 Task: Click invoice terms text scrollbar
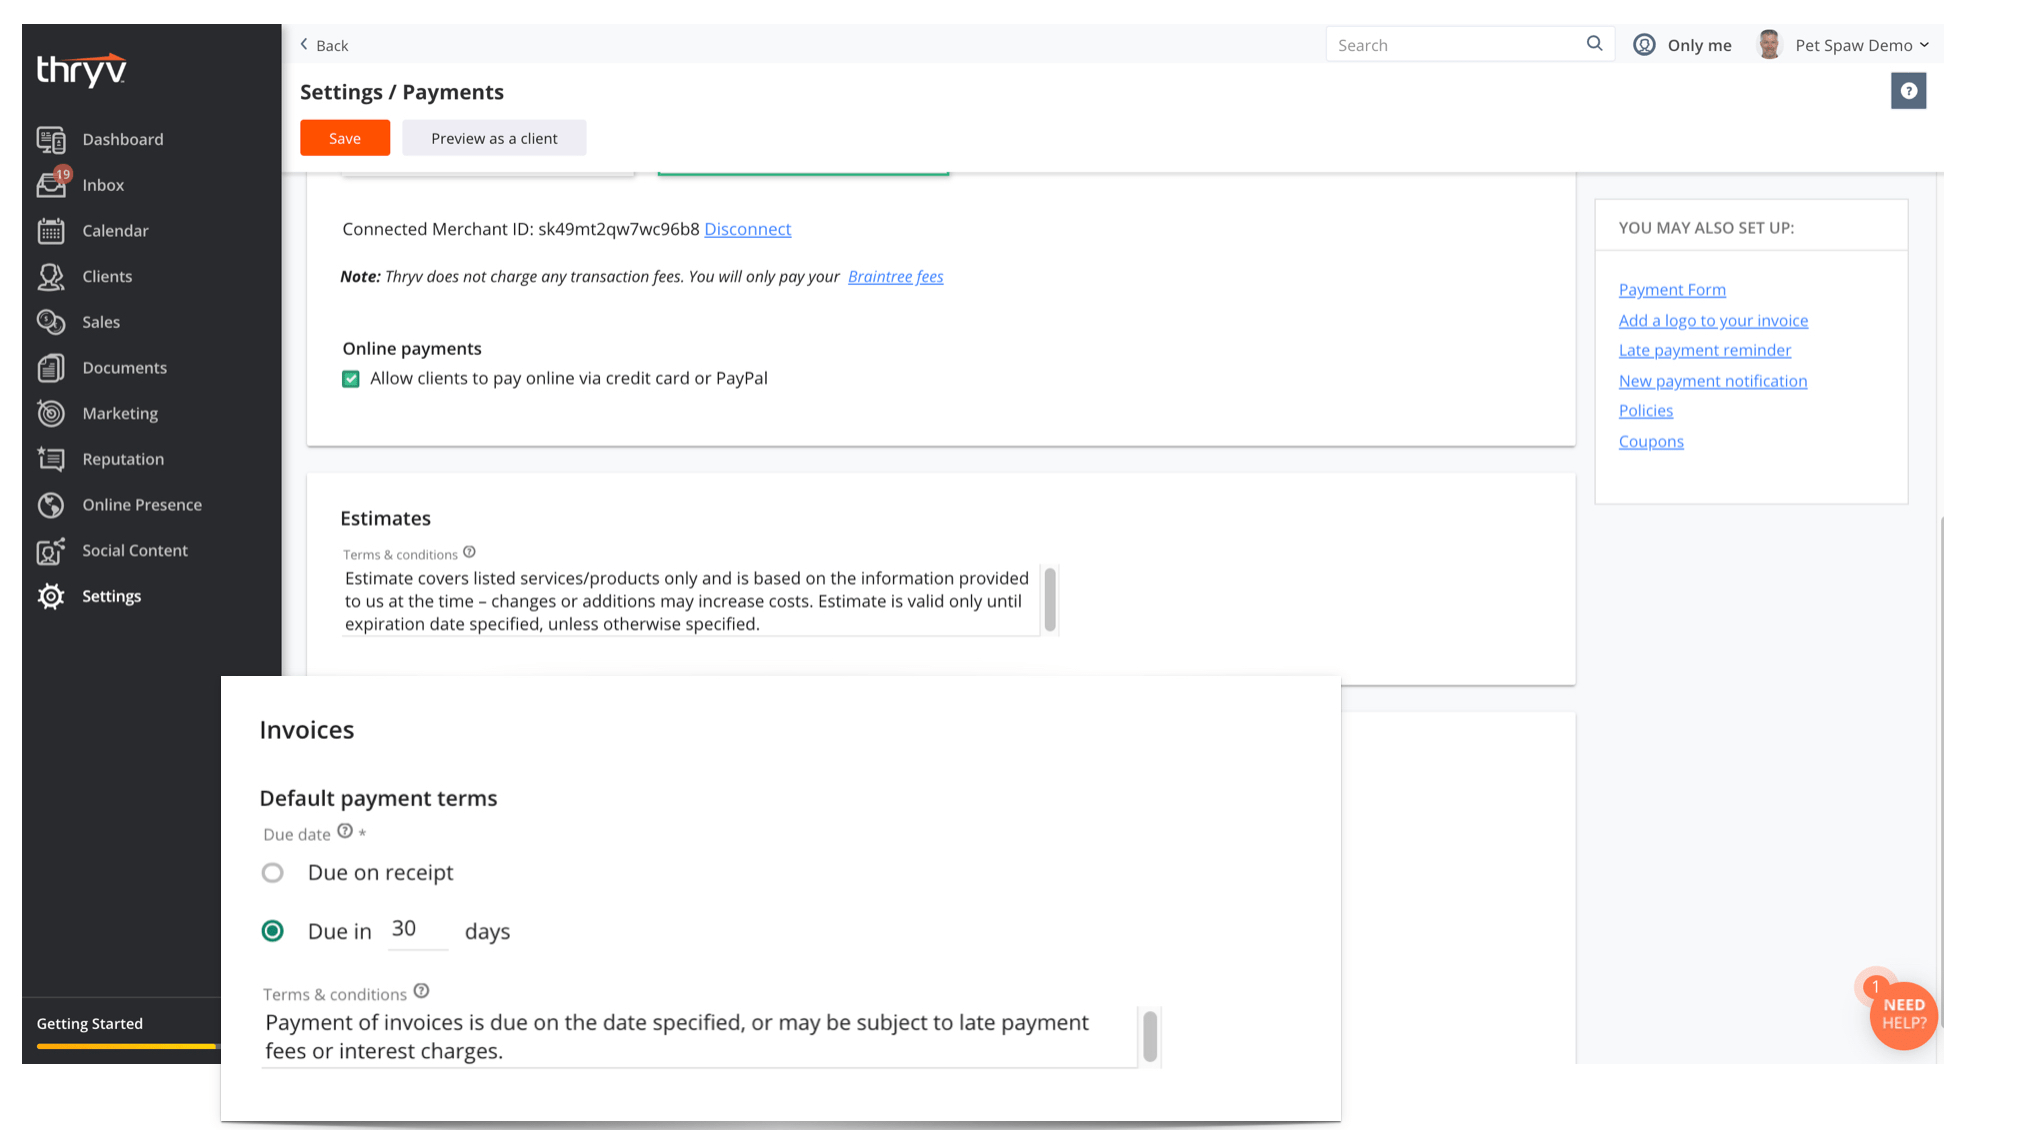tap(1149, 1036)
